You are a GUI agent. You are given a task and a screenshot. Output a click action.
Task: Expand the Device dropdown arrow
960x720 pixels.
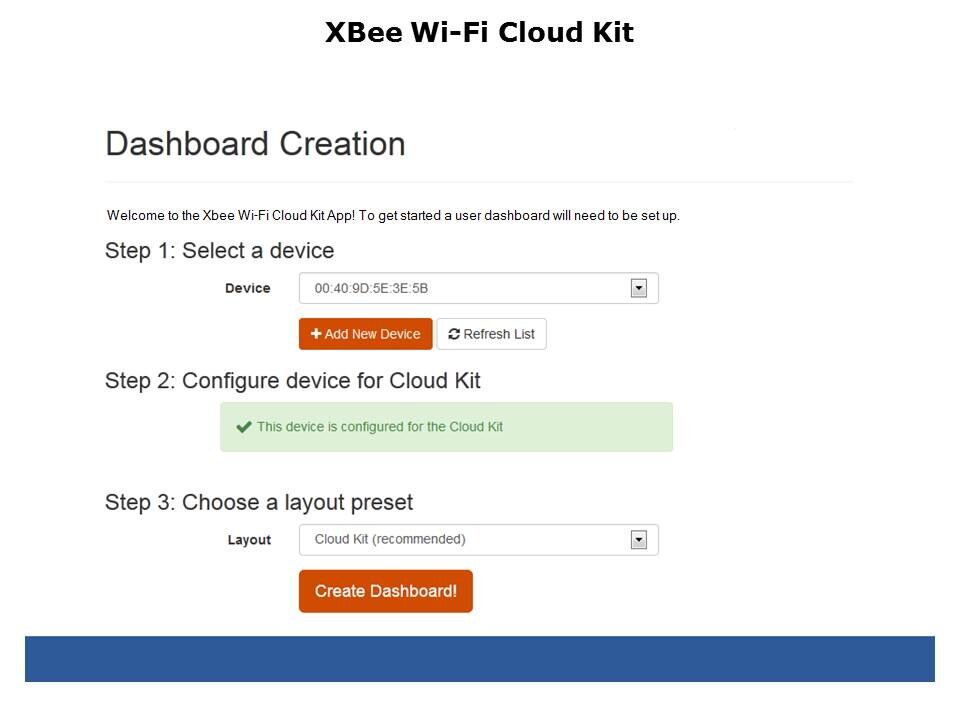point(639,288)
